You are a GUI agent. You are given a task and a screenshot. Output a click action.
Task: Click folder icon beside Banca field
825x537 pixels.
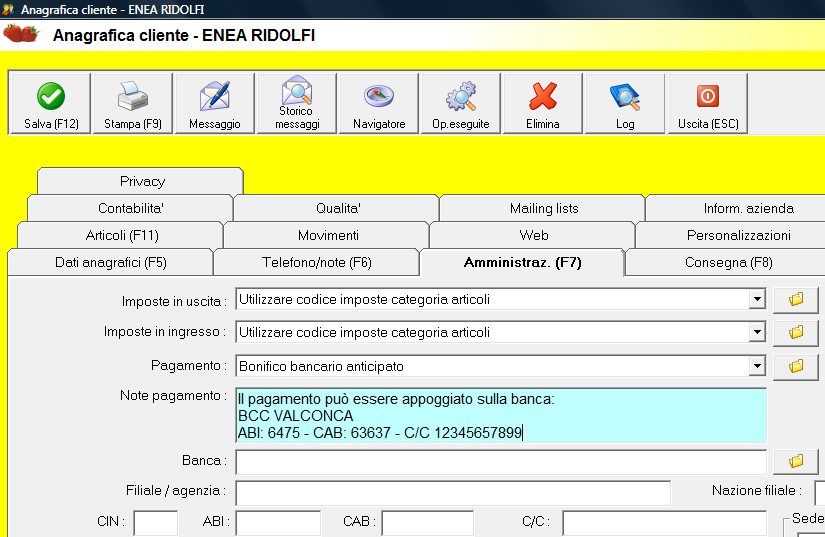point(796,462)
